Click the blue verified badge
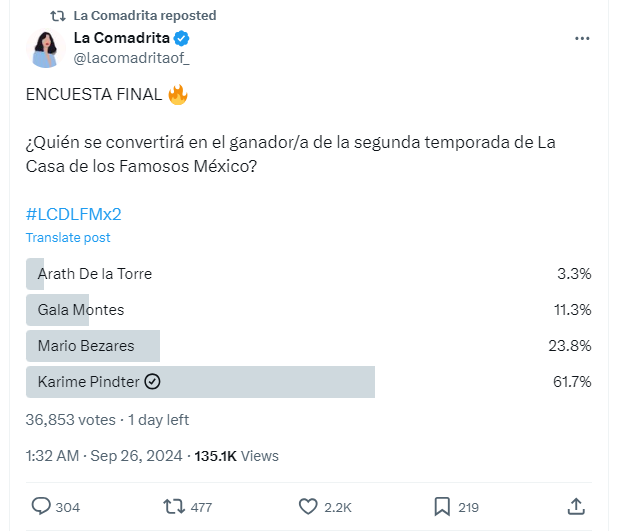The height and width of the screenshot is (531, 624). pyautogui.click(x=182, y=38)
